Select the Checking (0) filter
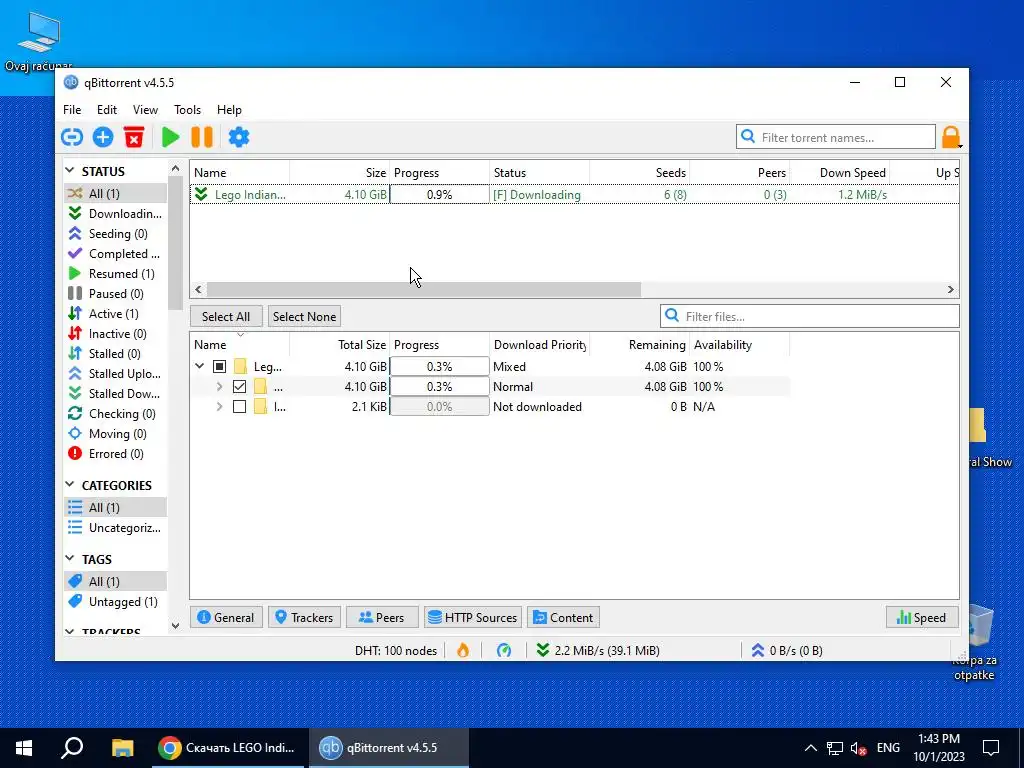1024x768 pixels. click(115, 413)
